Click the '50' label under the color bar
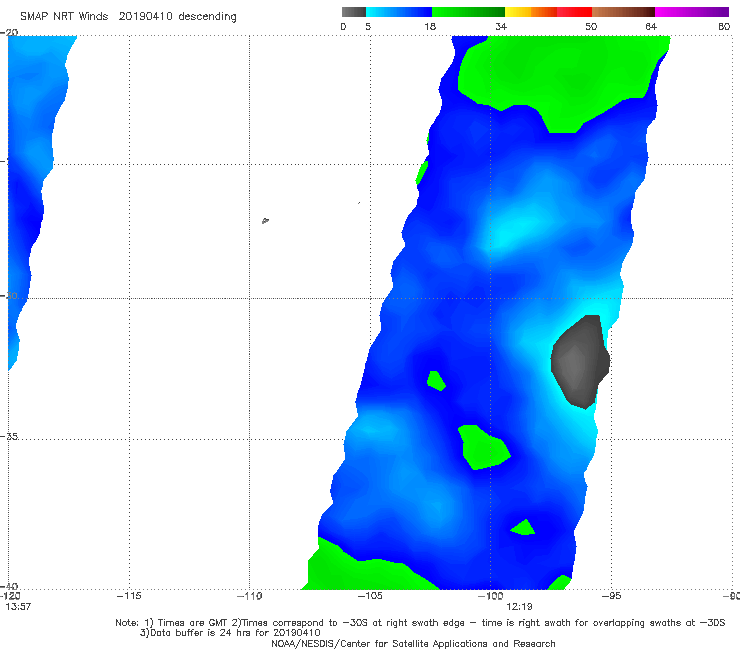The height and width of the screenshot is (650, 740). click(591, 26)
